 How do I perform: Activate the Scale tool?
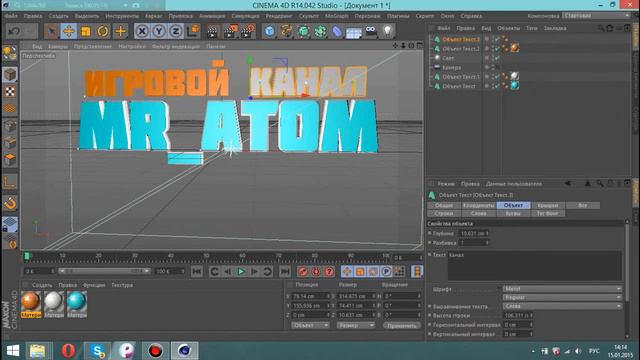(x=86, y=31)
